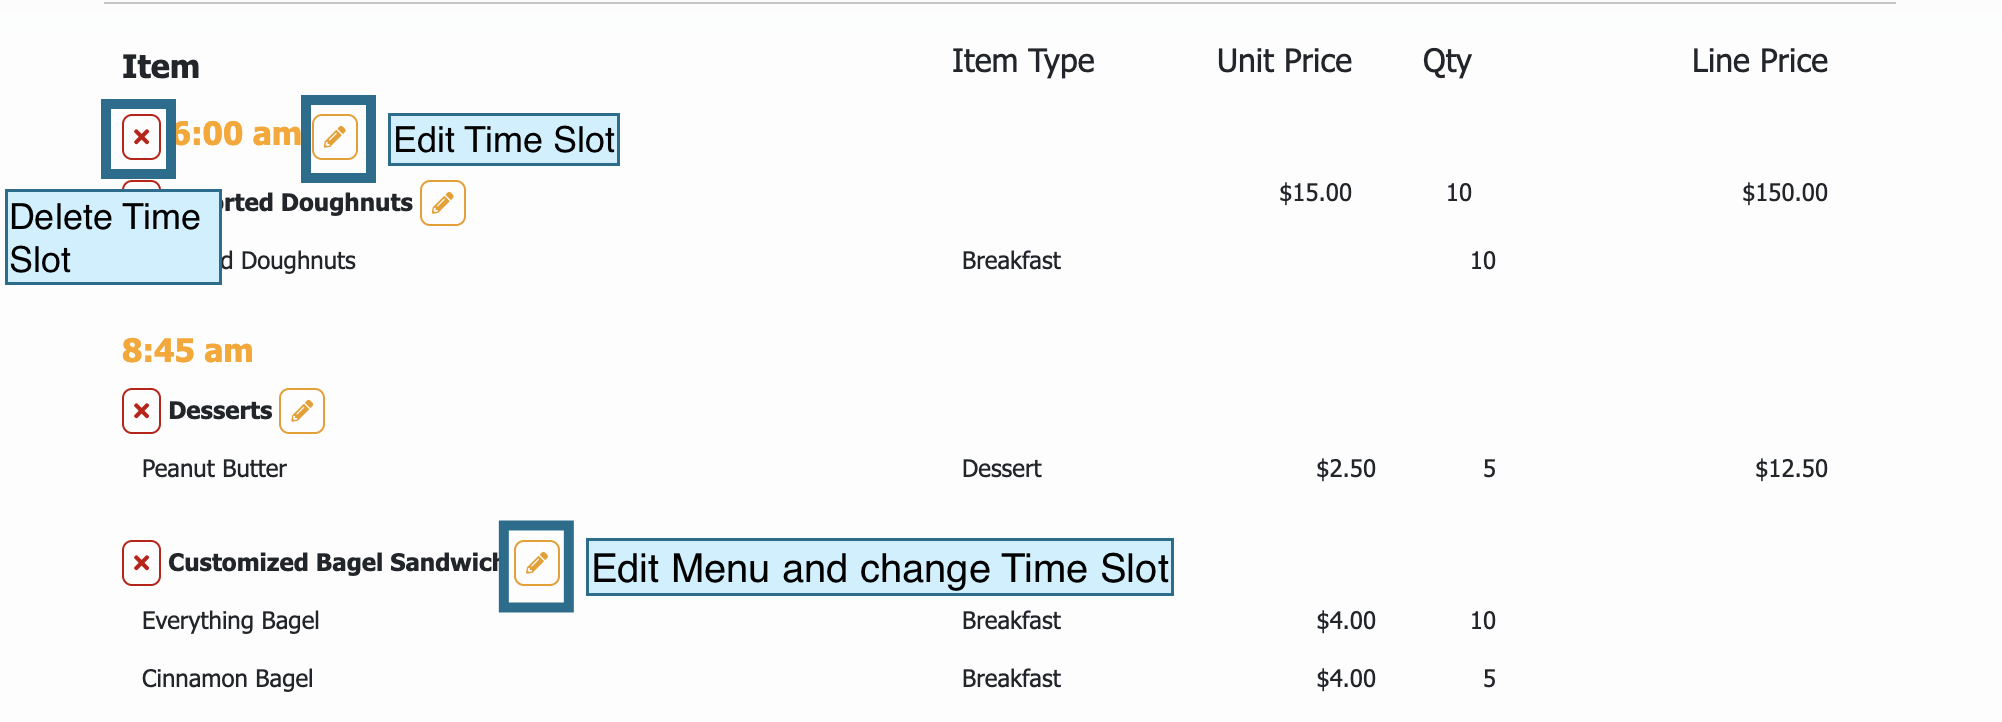
Task: Edit the Customized Bagel Sandwich menu
Action: tap(537, 563)
